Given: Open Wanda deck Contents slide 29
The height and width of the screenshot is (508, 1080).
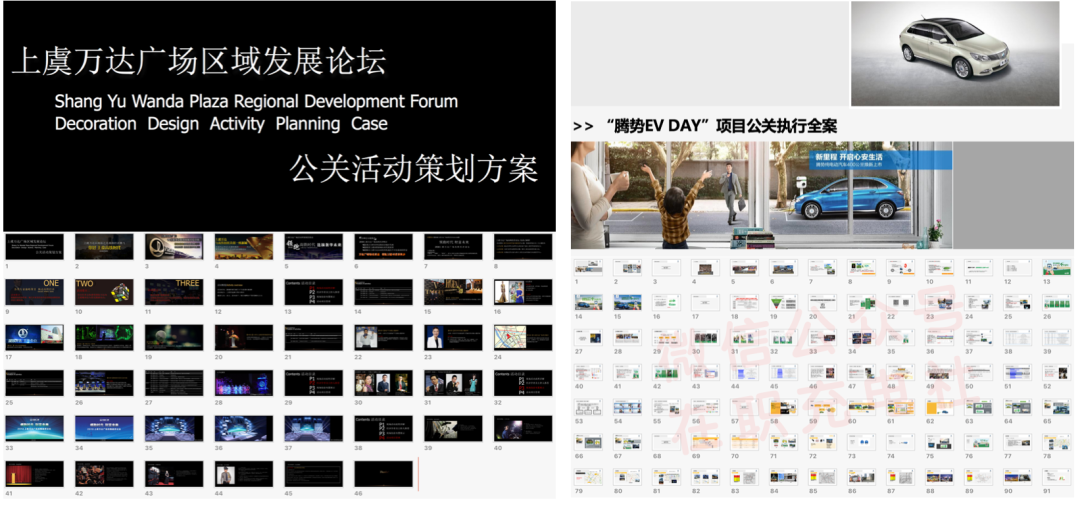Looking at the screenshot, I should click(313, 383).
